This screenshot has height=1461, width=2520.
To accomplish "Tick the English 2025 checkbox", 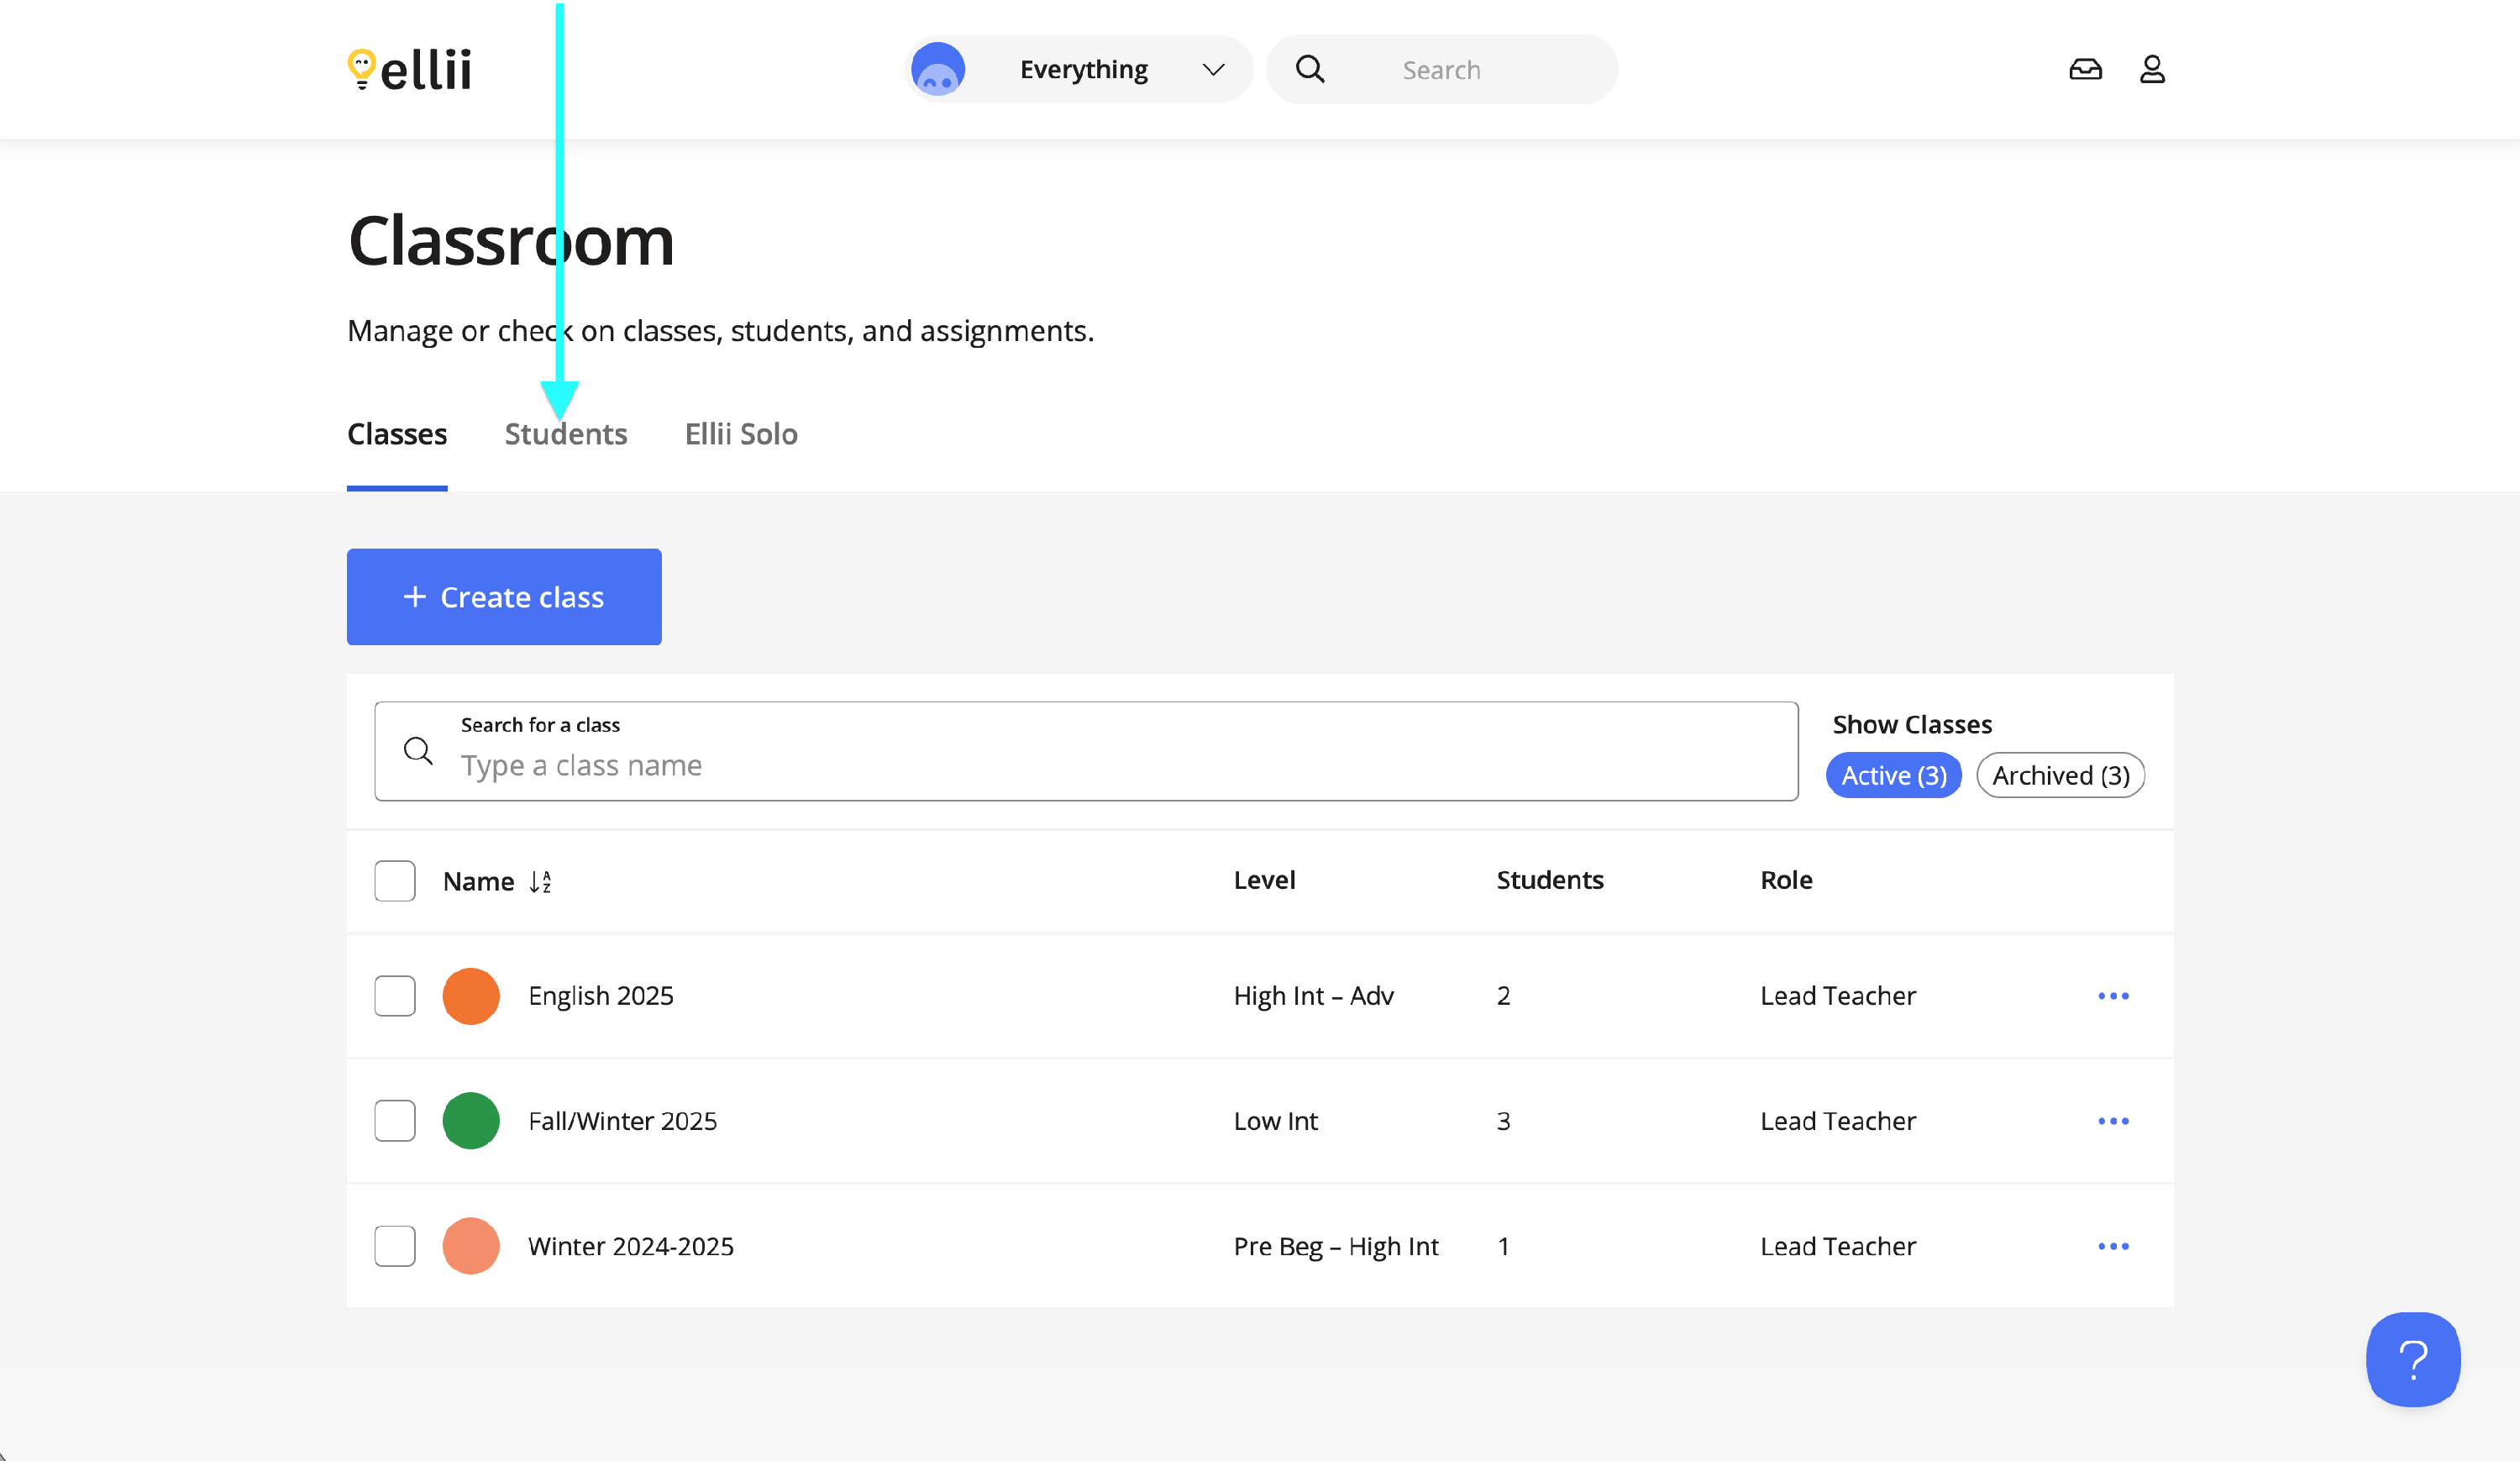I will point(395,996).
